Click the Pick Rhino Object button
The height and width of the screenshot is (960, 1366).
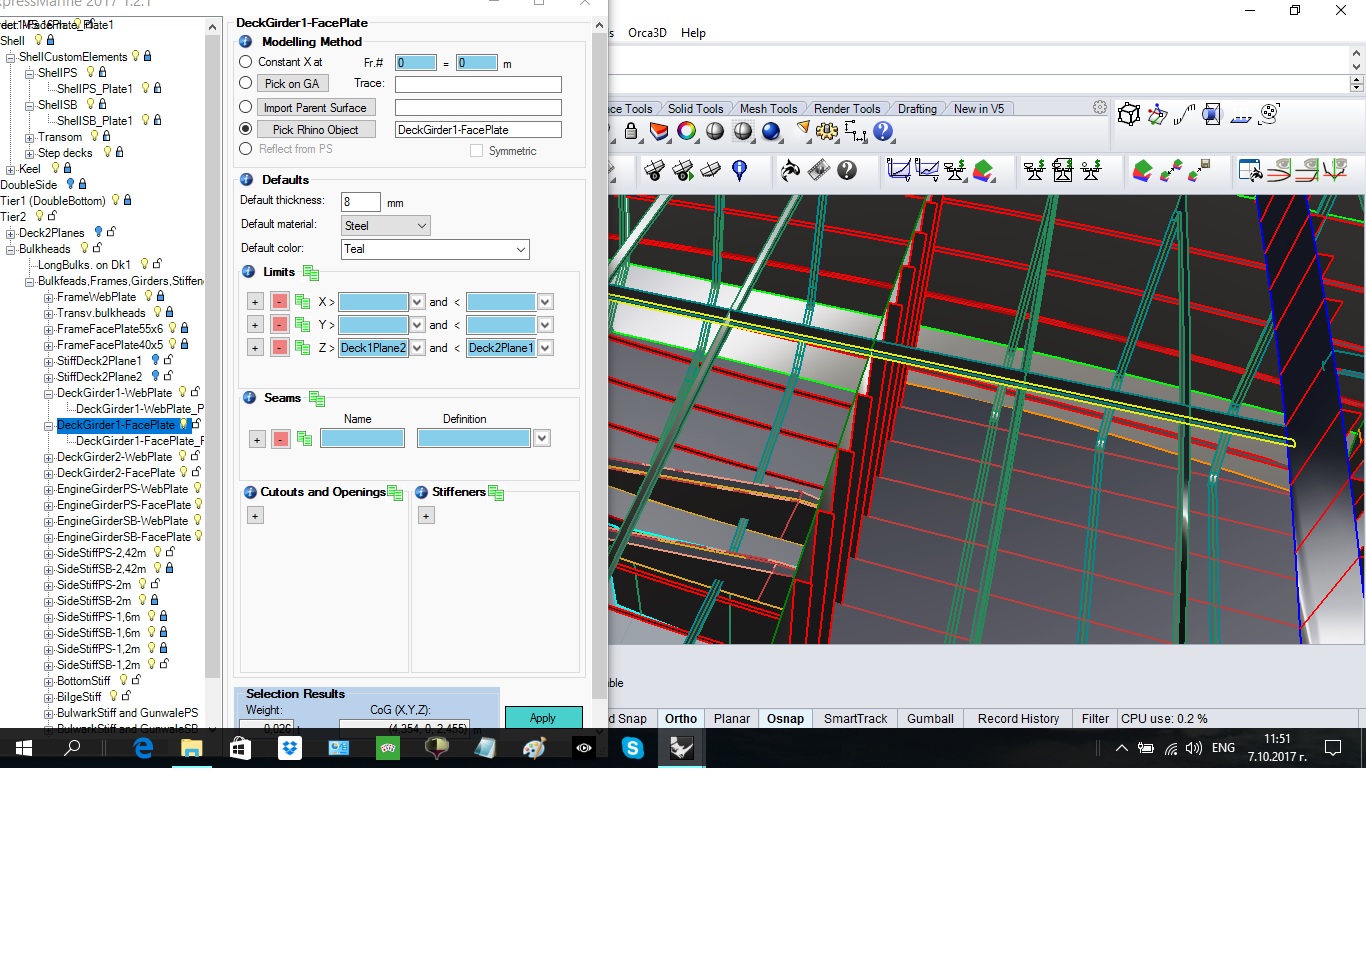coord(315,130)
